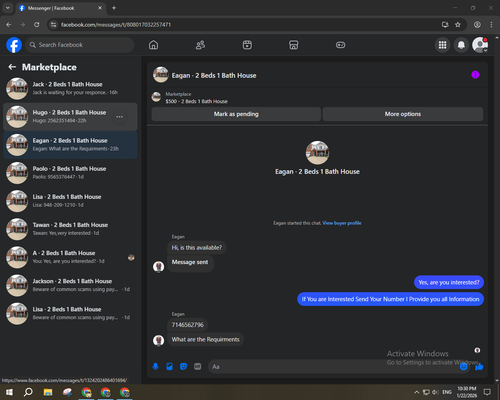
Task: Open the emoji picker in message box
Action: pos(463,367)
